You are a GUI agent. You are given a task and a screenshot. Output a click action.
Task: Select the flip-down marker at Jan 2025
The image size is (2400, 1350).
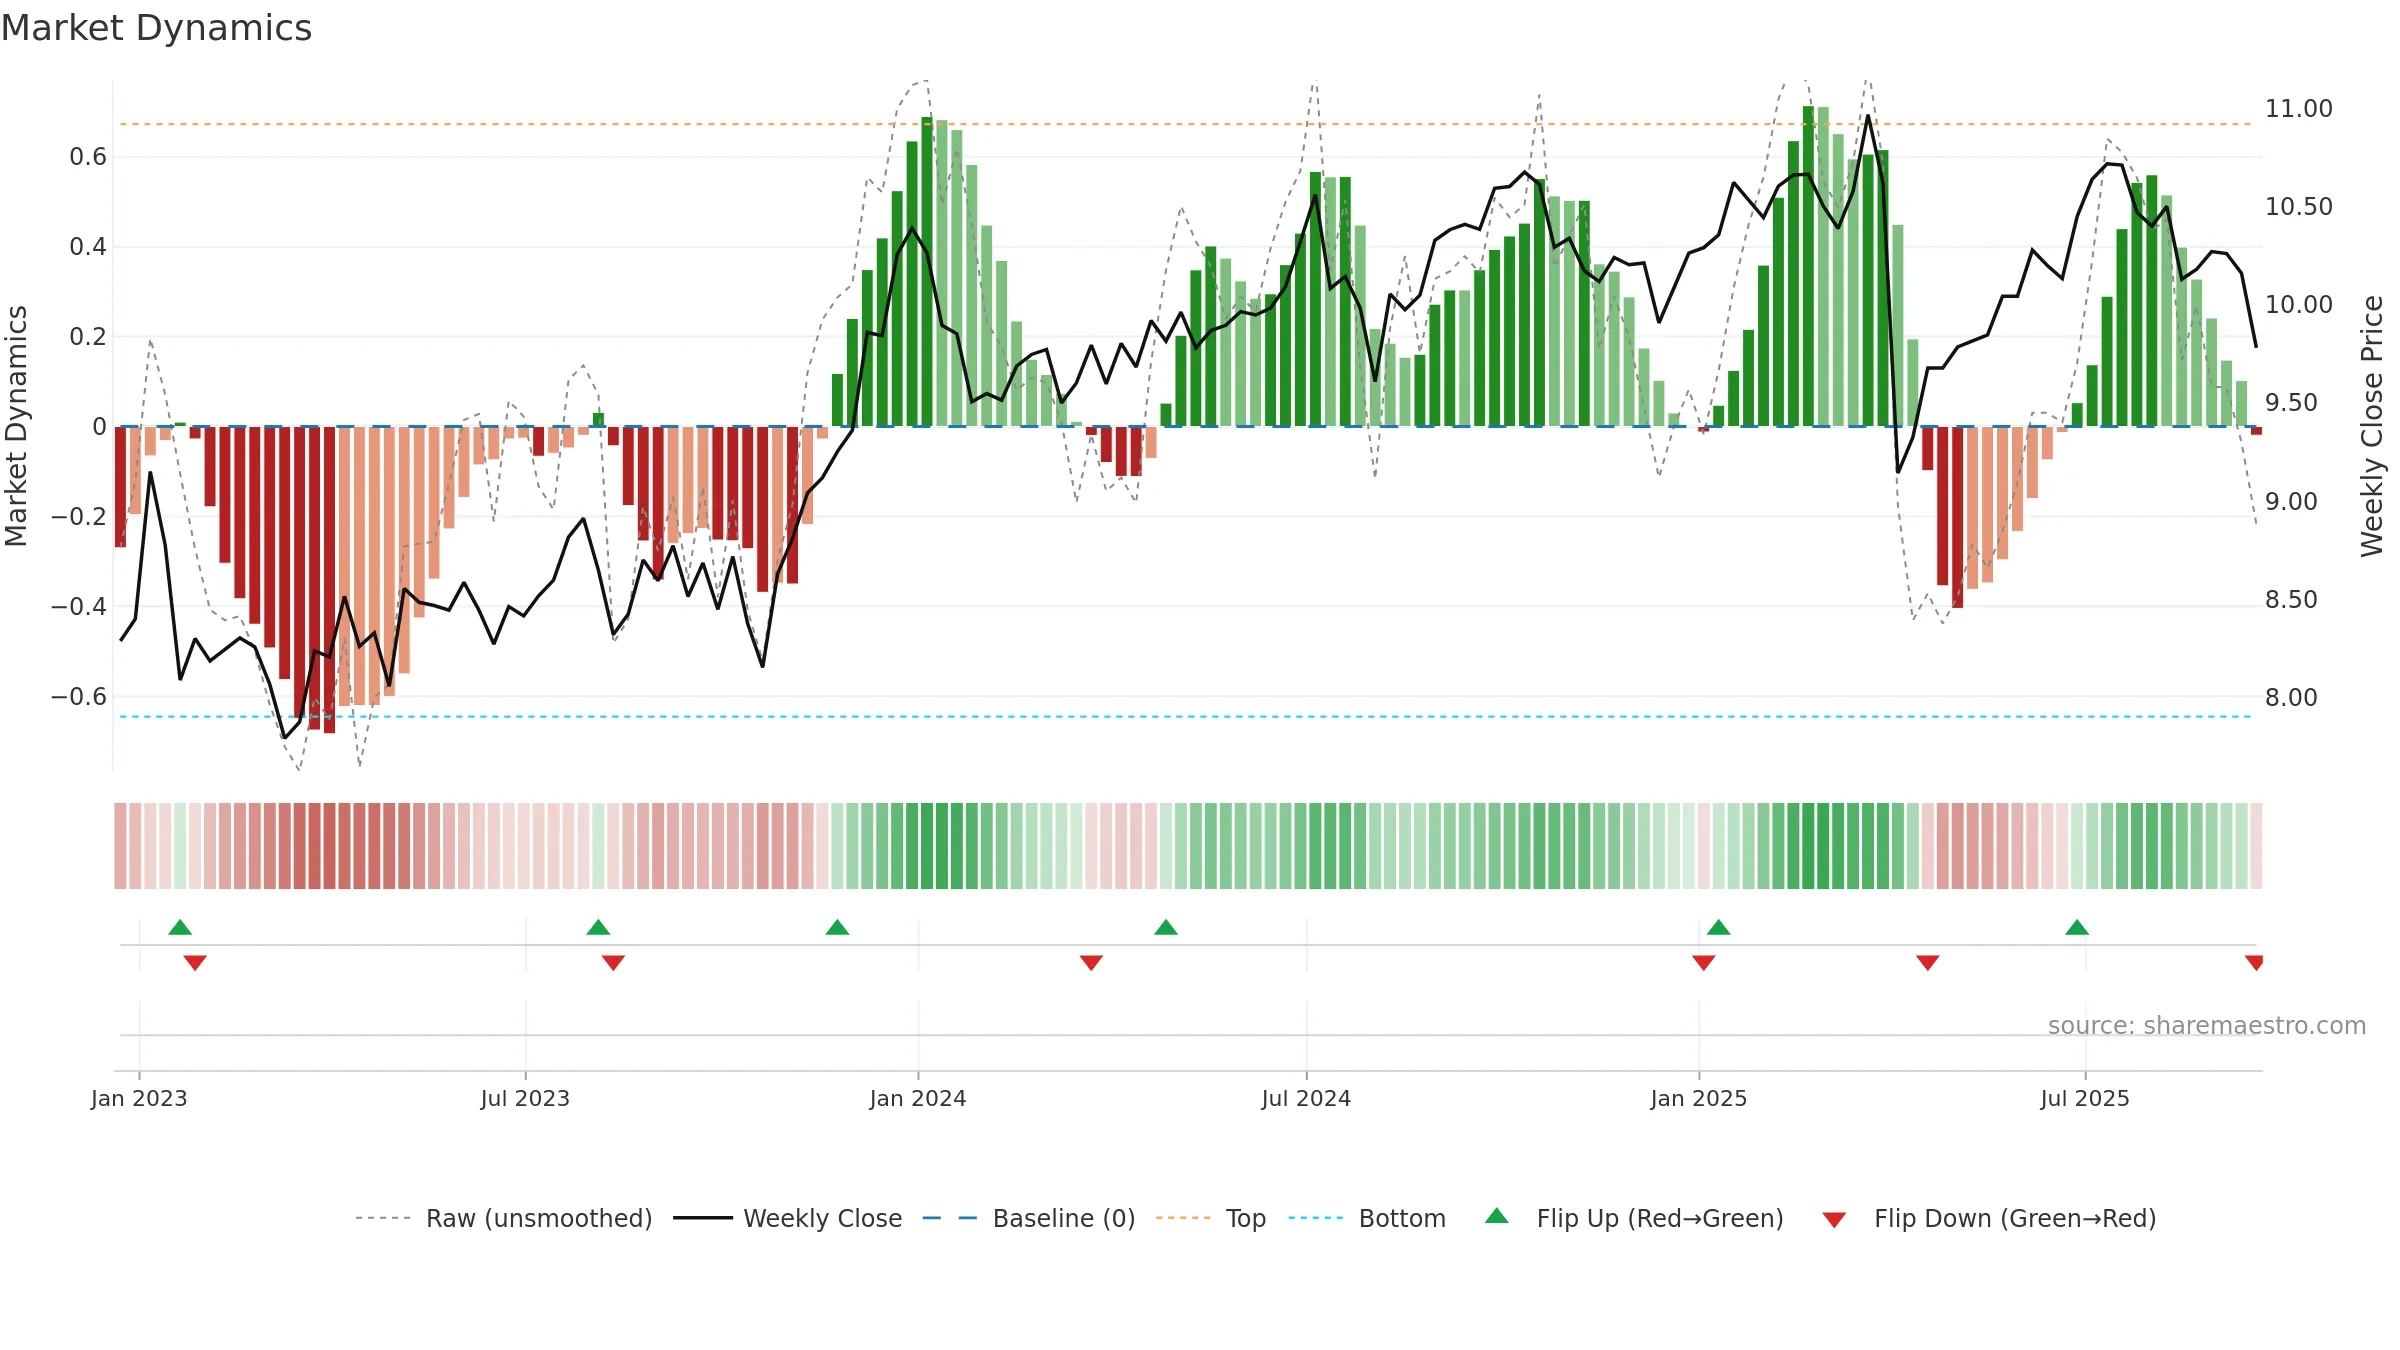(1704, 962)
